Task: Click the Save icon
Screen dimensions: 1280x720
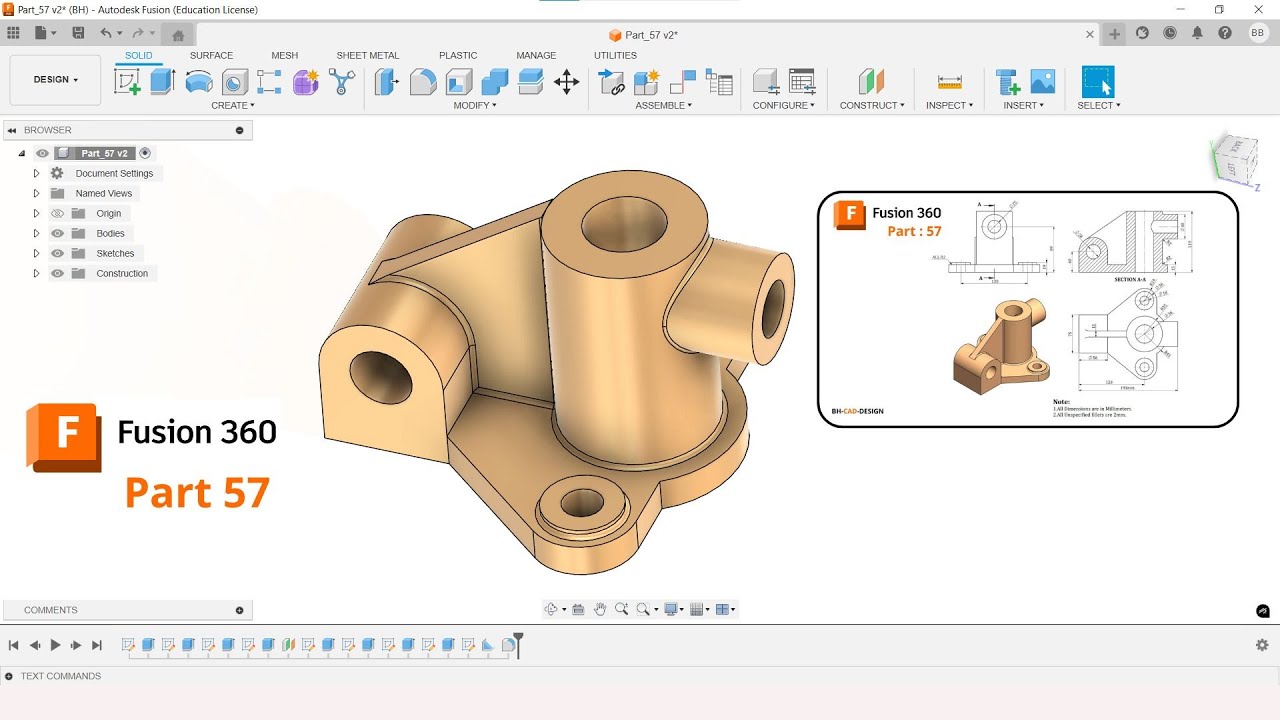Action: (78, 33)
